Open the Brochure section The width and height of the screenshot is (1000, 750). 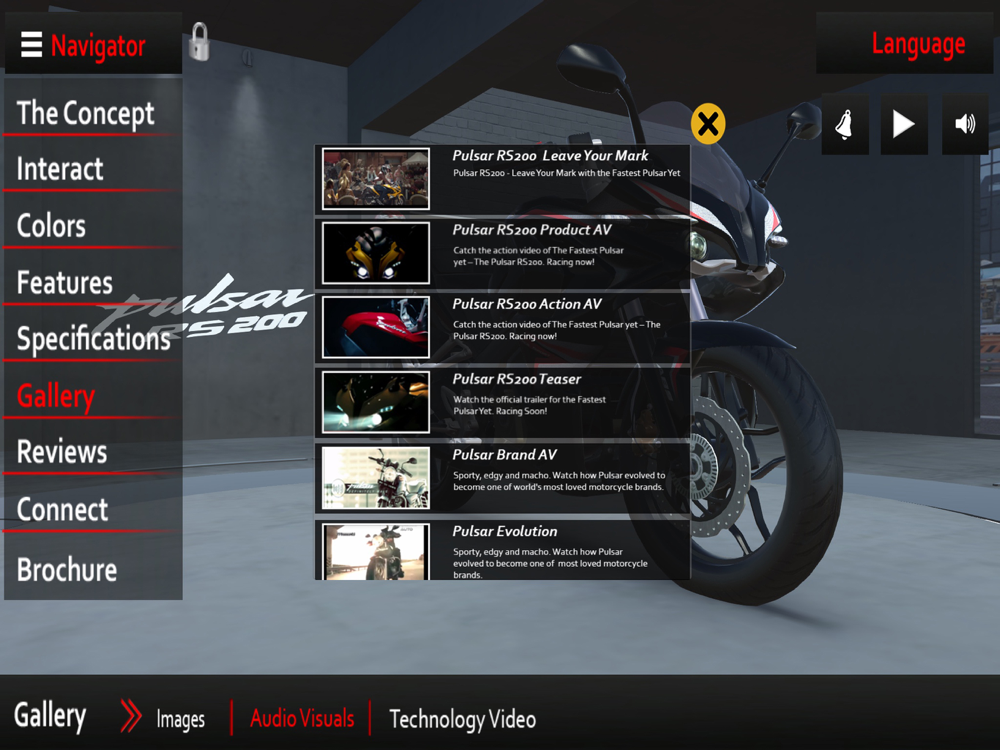tap(93, 570)
